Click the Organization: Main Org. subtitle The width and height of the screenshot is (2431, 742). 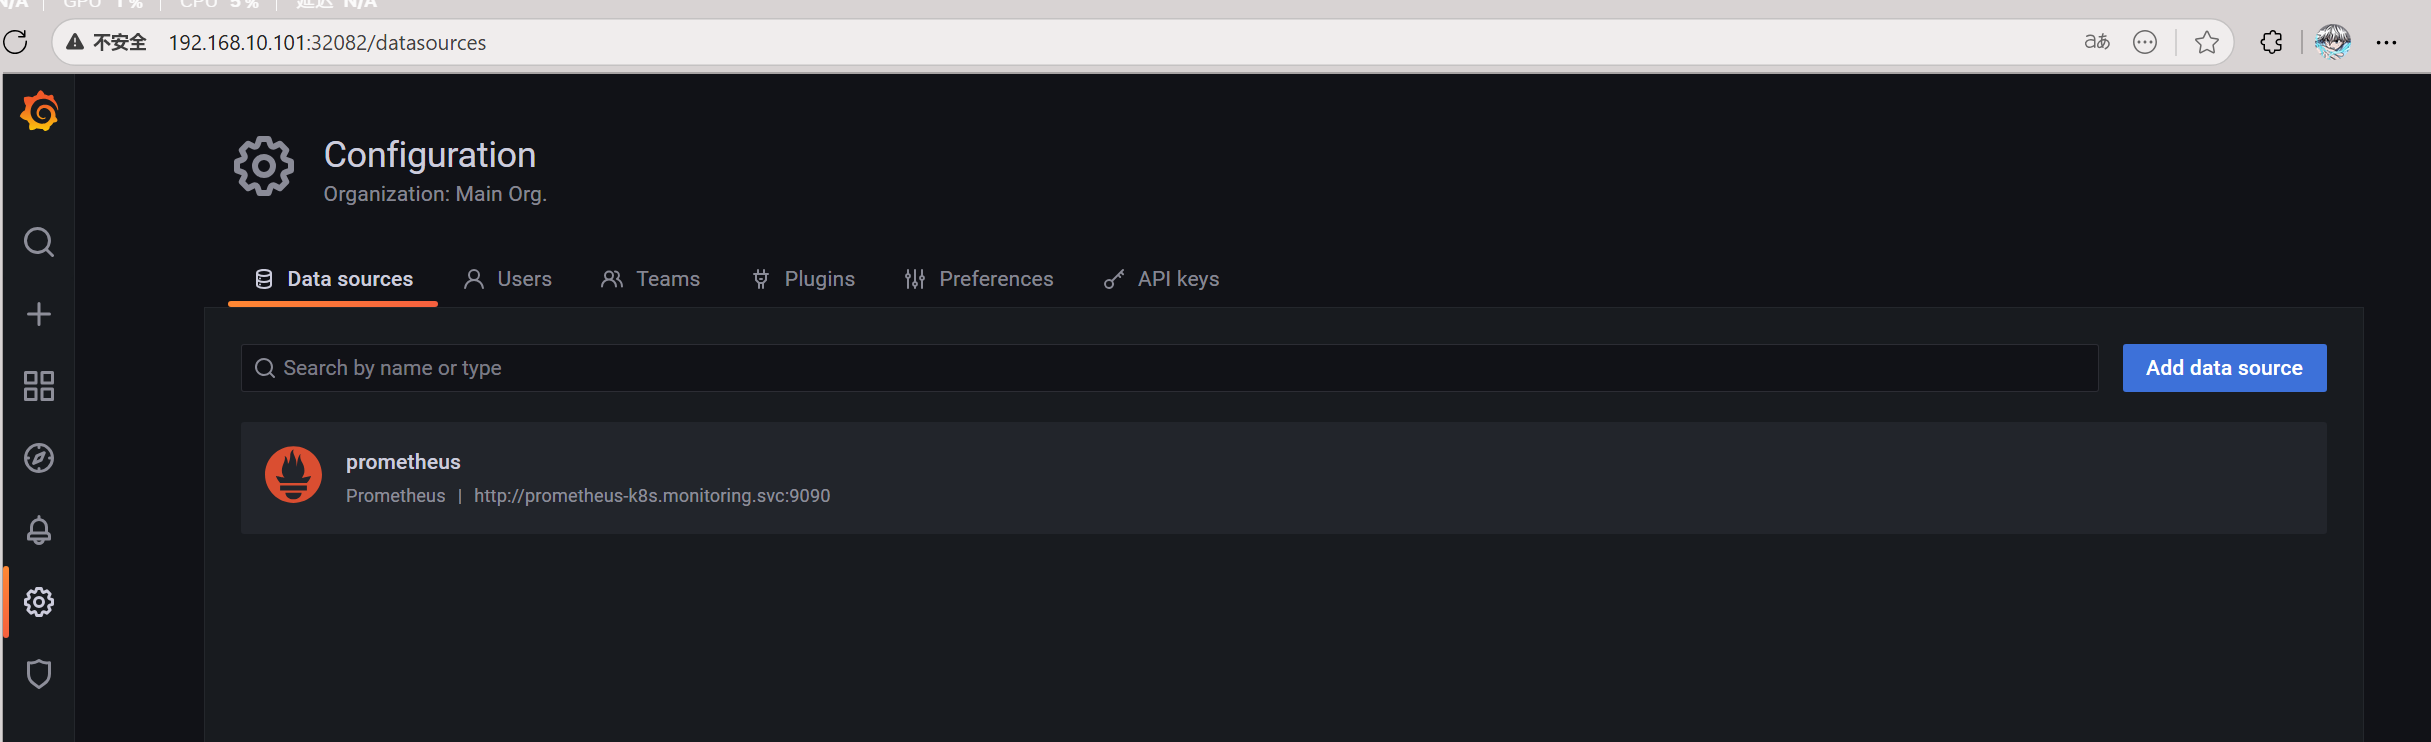click(435, 194)
